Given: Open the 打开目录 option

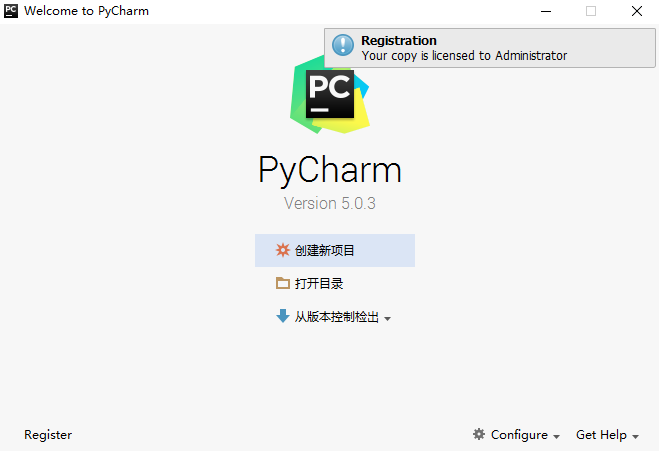Looking at the screenshot, I should point(319,283).
